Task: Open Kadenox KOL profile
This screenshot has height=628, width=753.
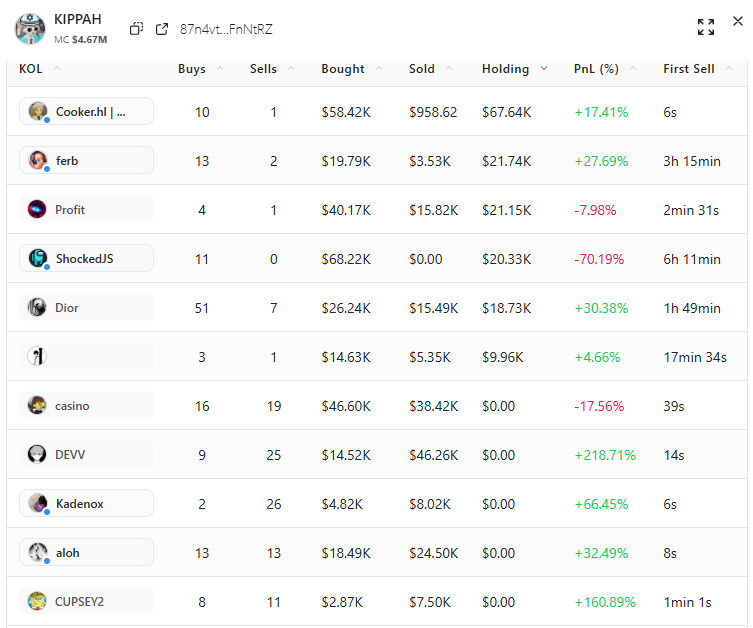Action: [x=86, y=503]
